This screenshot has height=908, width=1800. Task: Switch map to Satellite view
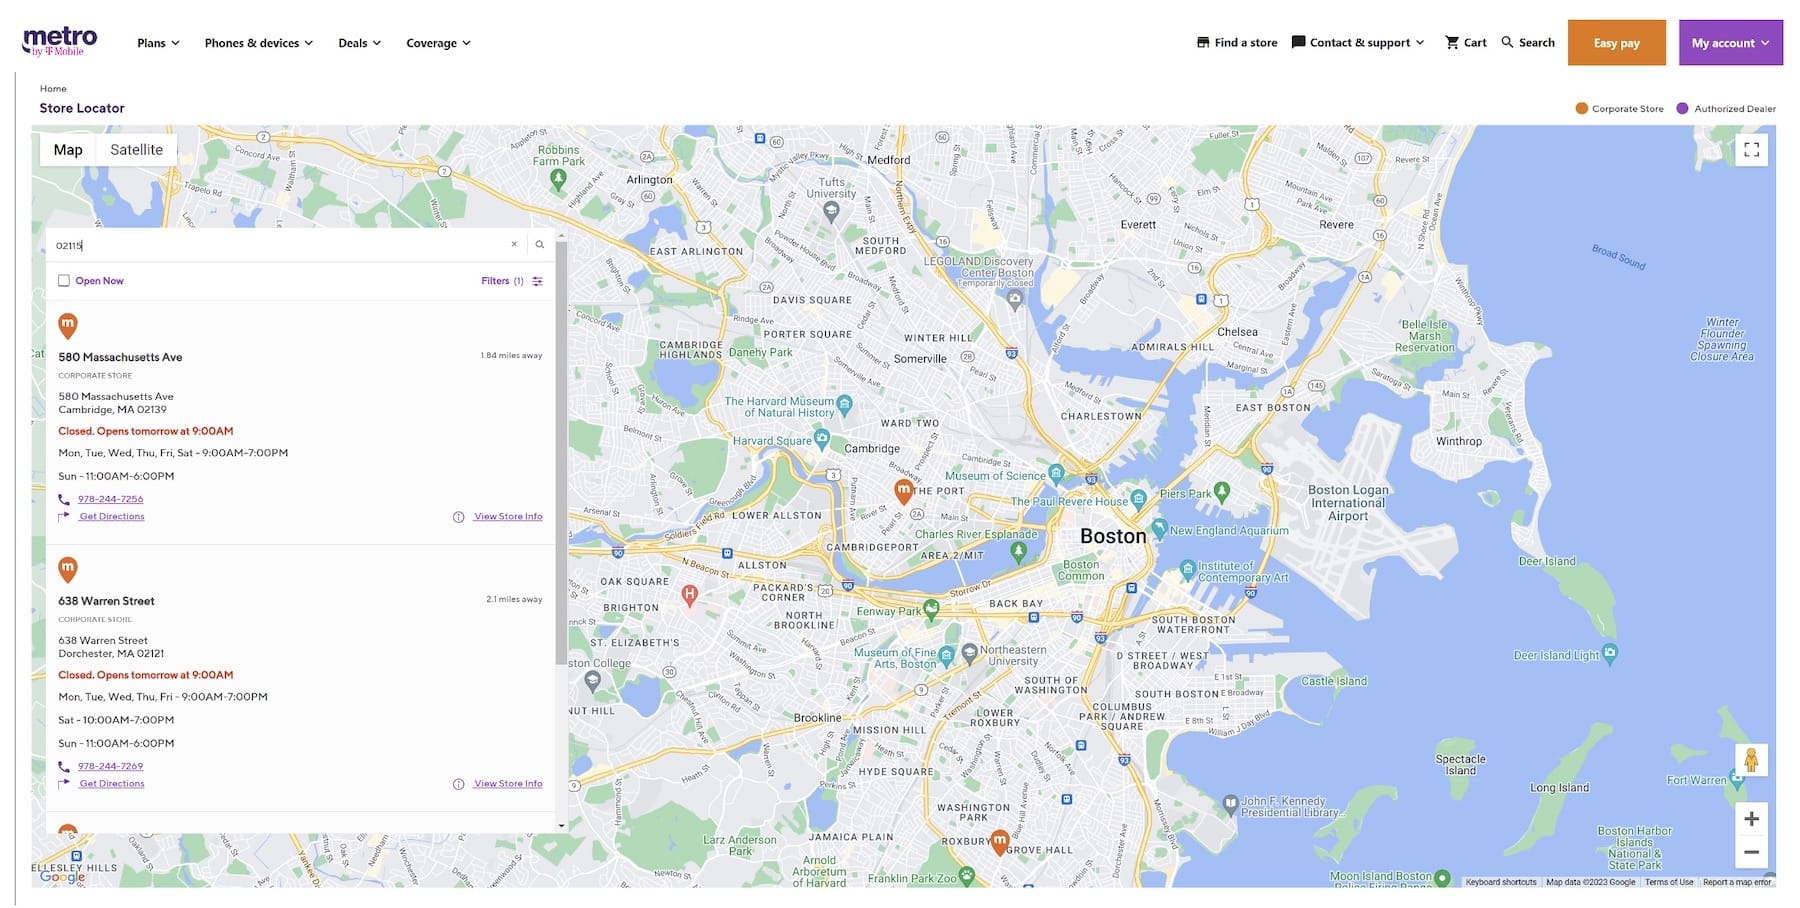point(136,150)
